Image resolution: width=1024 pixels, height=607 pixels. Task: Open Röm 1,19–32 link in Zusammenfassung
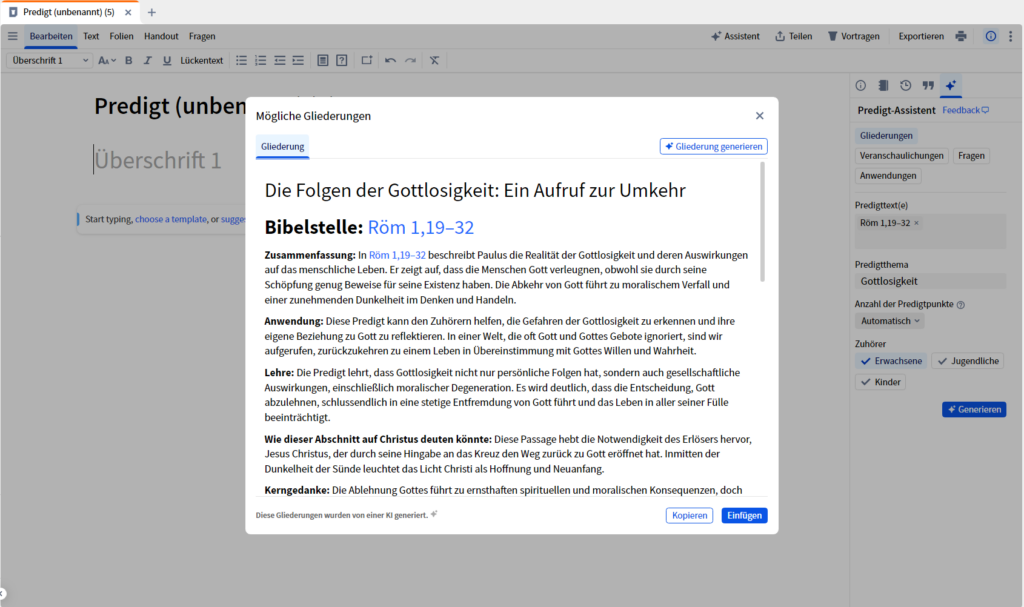click(397, 255)
